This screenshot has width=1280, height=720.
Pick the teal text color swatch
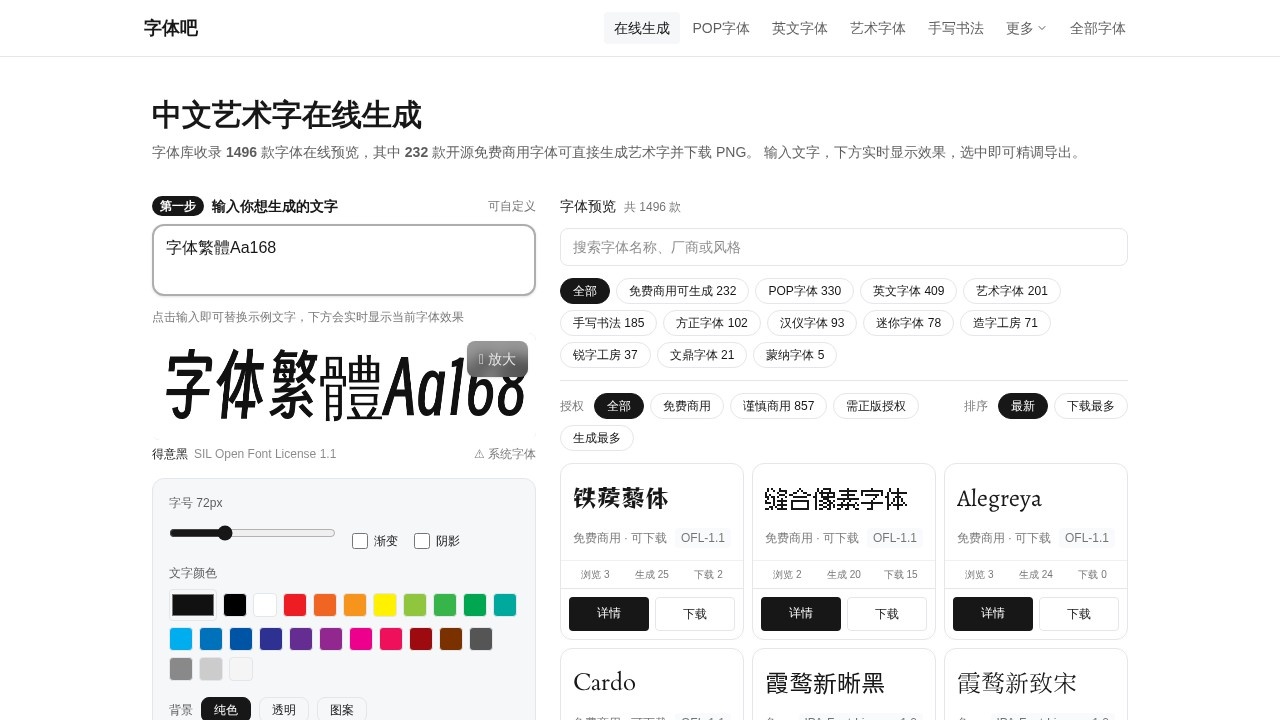click(x=505, y=605)
